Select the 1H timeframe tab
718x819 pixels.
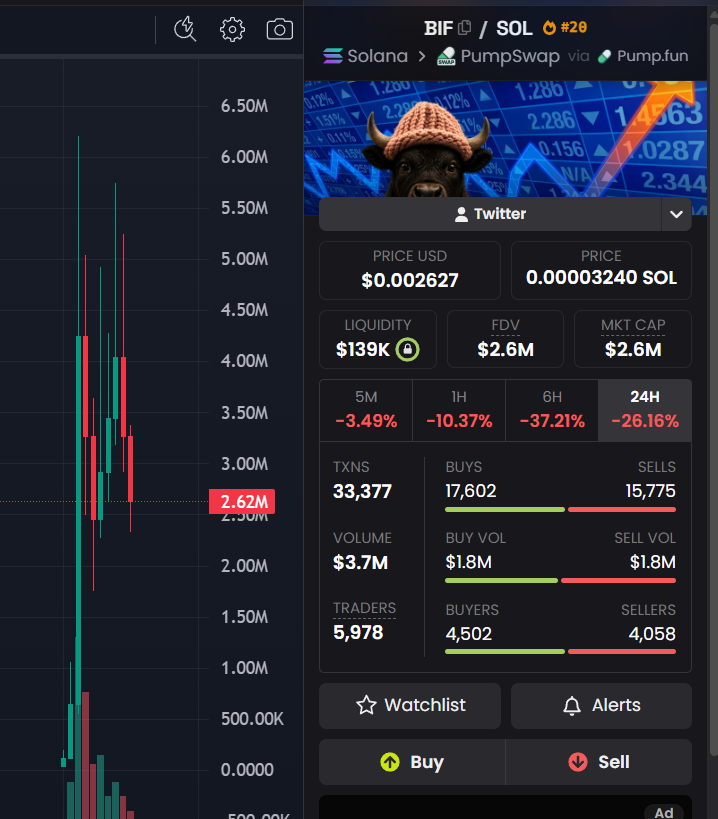(459, 411)
